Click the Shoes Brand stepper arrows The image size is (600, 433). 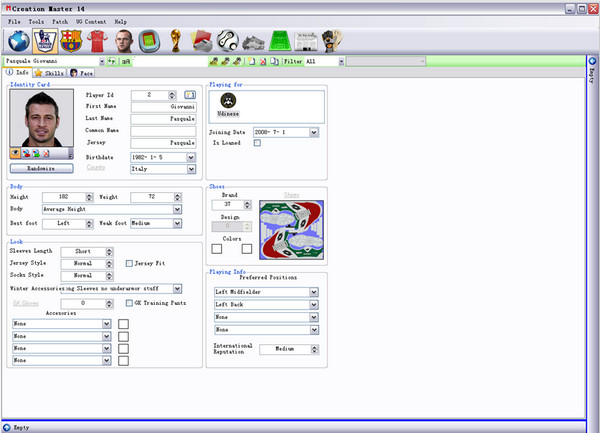[248, 205]
